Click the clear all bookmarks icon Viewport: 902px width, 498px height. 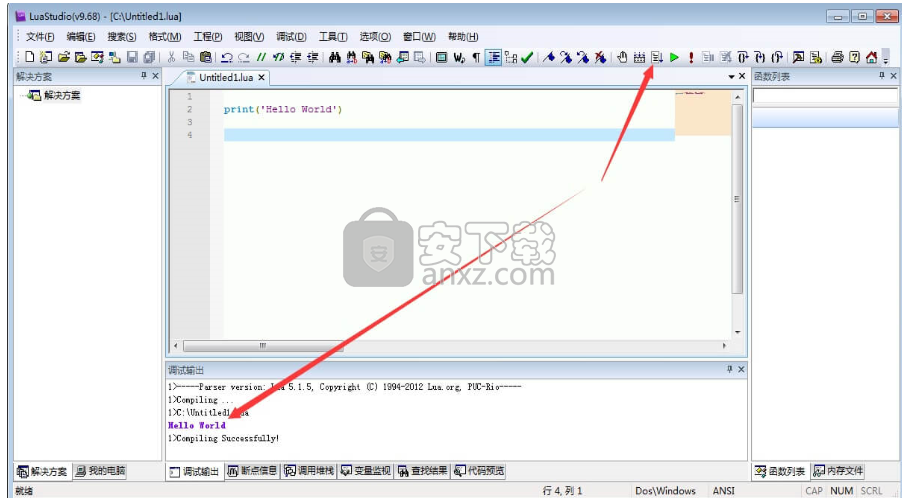coord(600,58)
